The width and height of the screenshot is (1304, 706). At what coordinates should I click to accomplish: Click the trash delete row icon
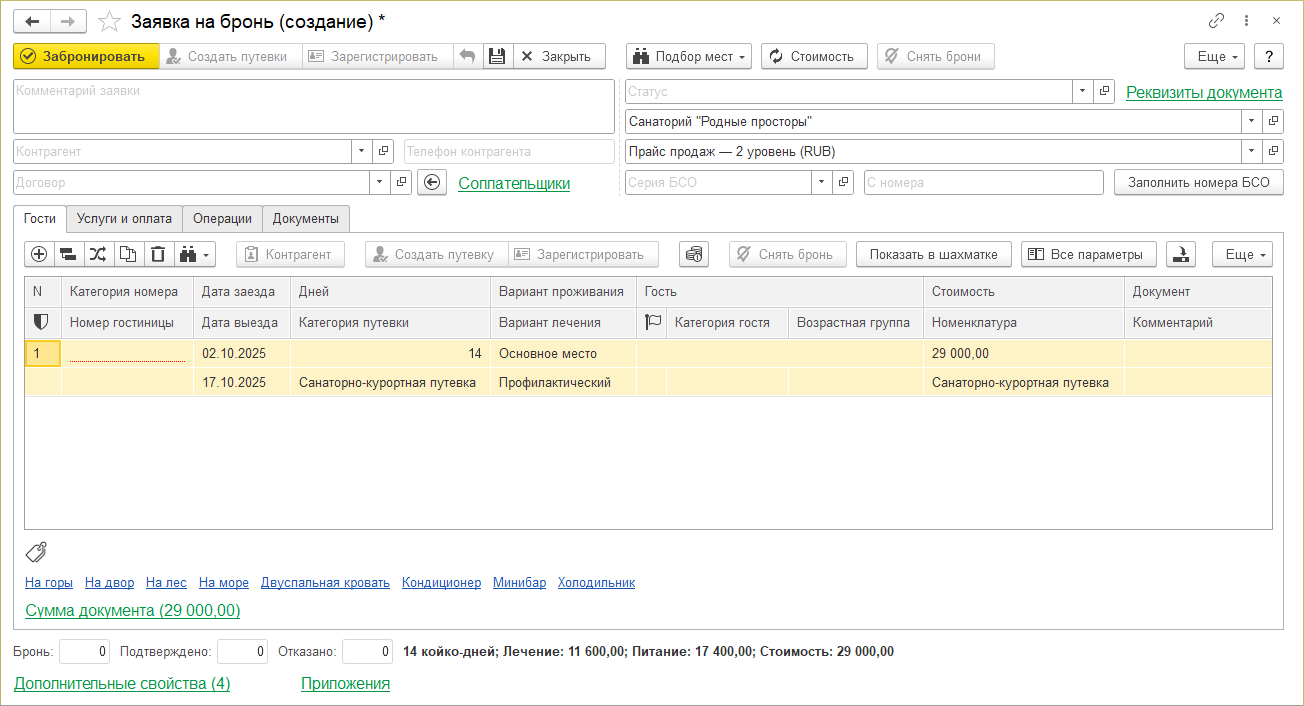coord(158,254)
